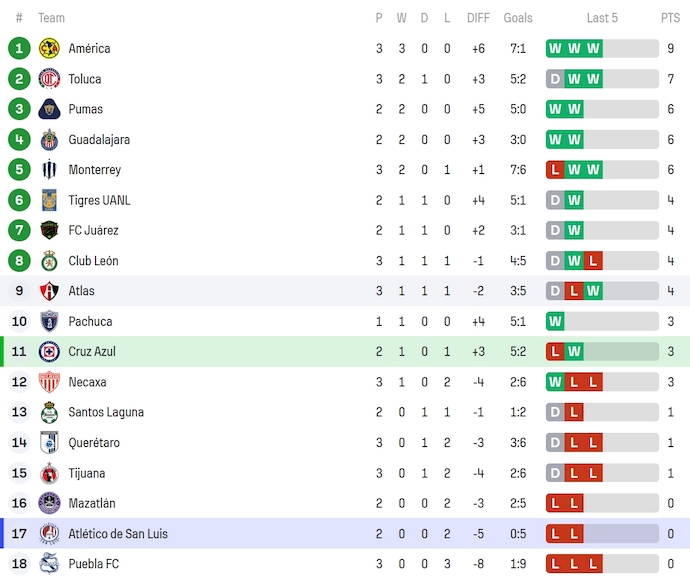
Task: Click the position 1 rank badge
Action: pyautogui.click(x=19, y=48)
